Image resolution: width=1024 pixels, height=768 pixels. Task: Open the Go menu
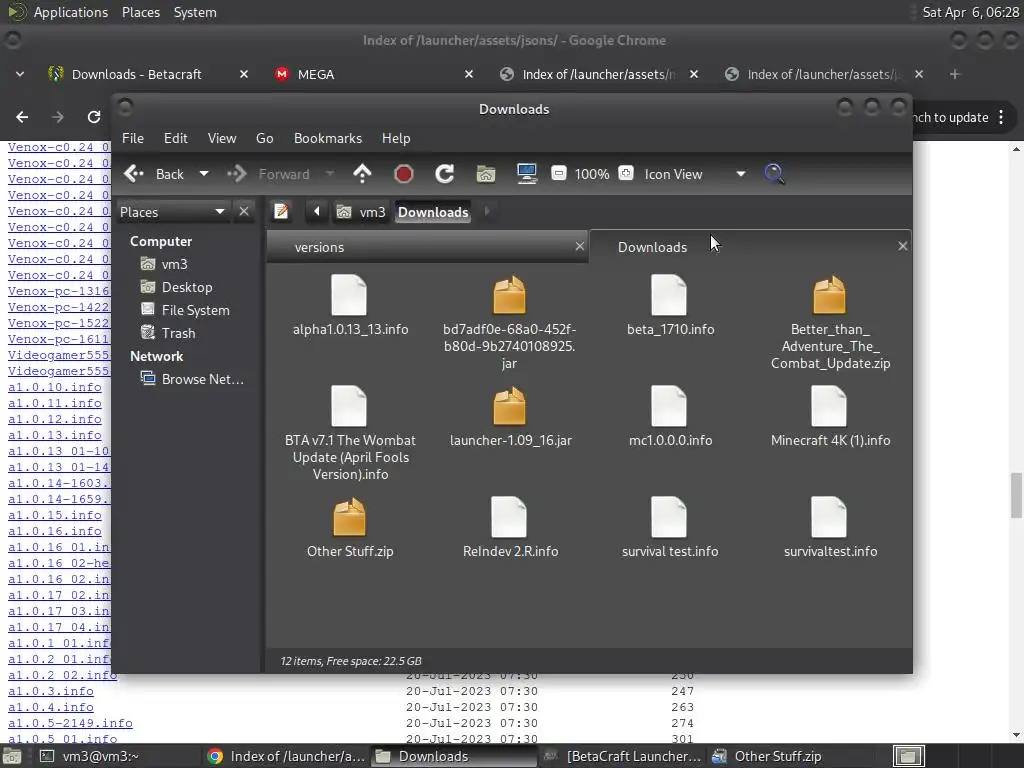[x=264, y=138]
